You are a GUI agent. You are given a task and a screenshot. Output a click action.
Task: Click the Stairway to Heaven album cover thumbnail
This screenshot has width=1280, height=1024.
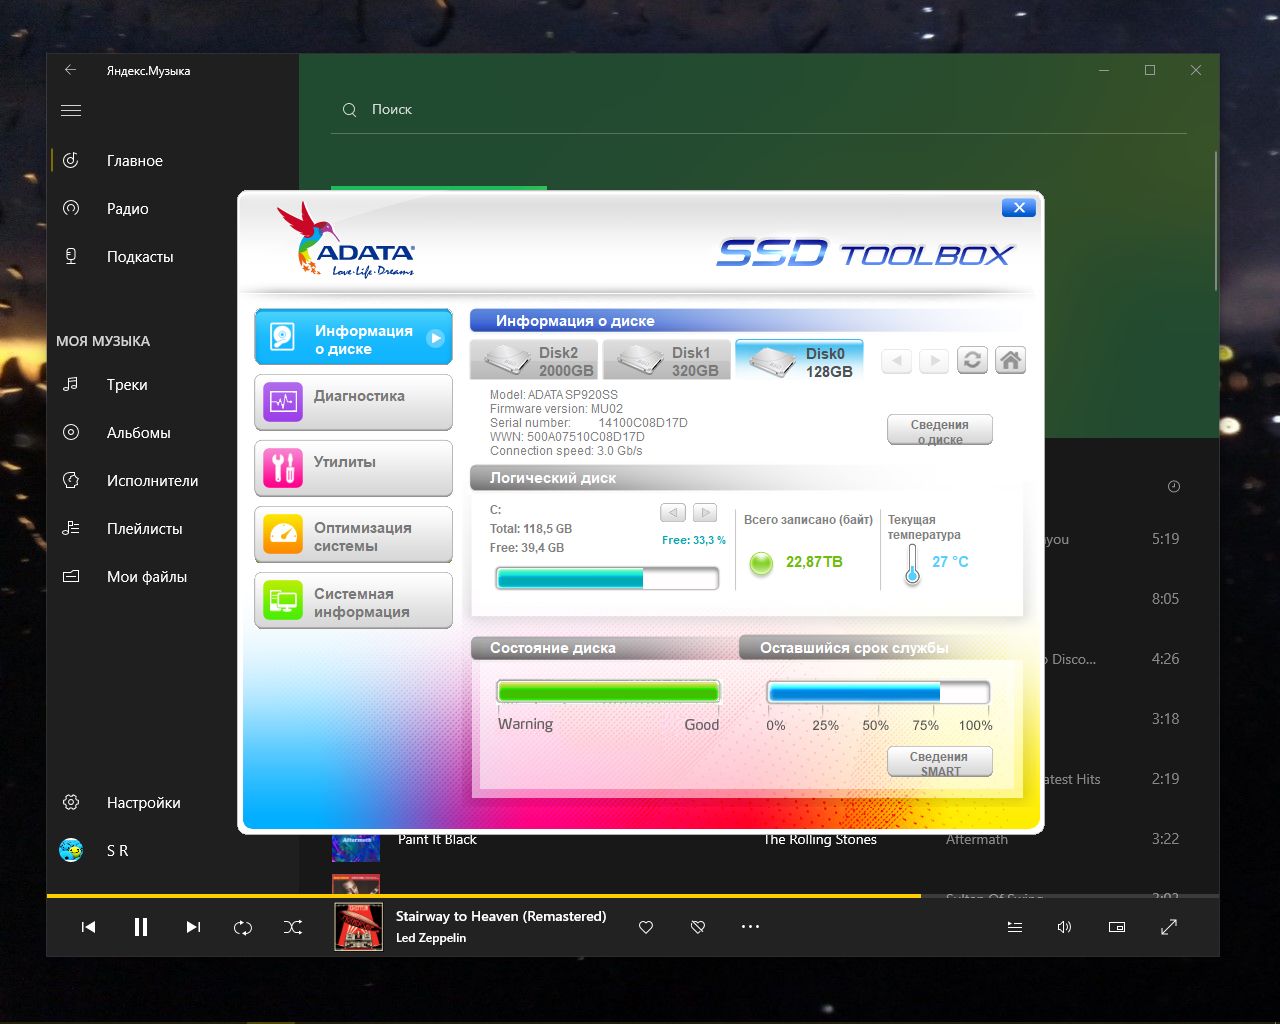[358, 926]
